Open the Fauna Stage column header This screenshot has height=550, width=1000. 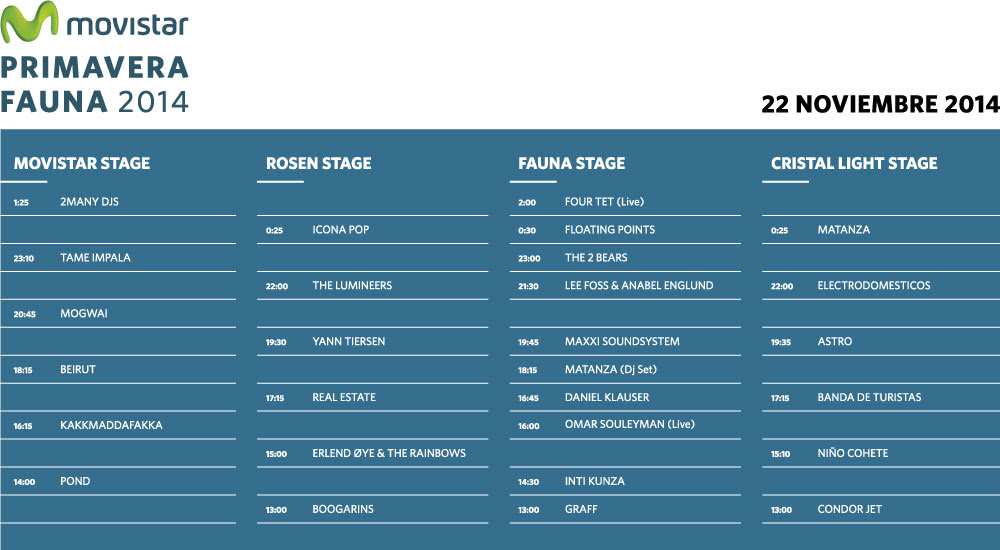[x=571, y=163]
